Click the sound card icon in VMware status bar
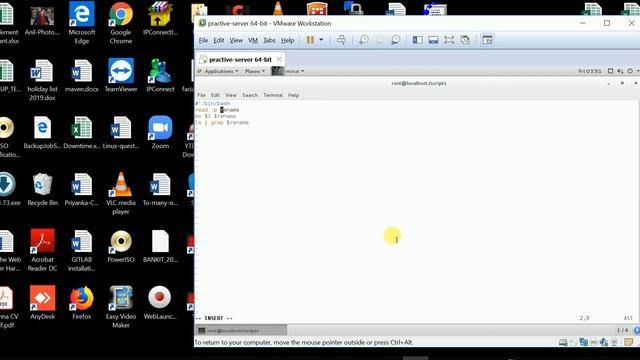The width and height of the screenshot is (640, 360). pyautogui.click(x=604, y=342)
